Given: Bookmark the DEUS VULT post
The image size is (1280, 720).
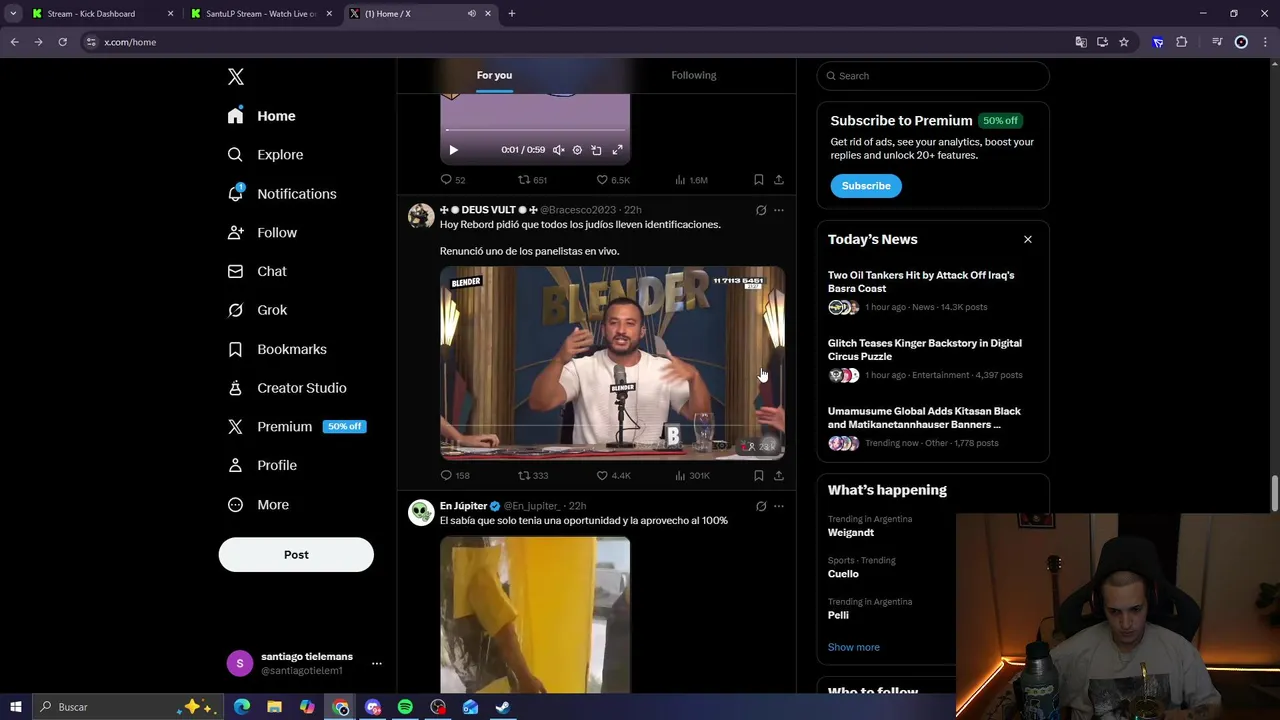Looking at the screenshot, I should [x=759, y=476].
